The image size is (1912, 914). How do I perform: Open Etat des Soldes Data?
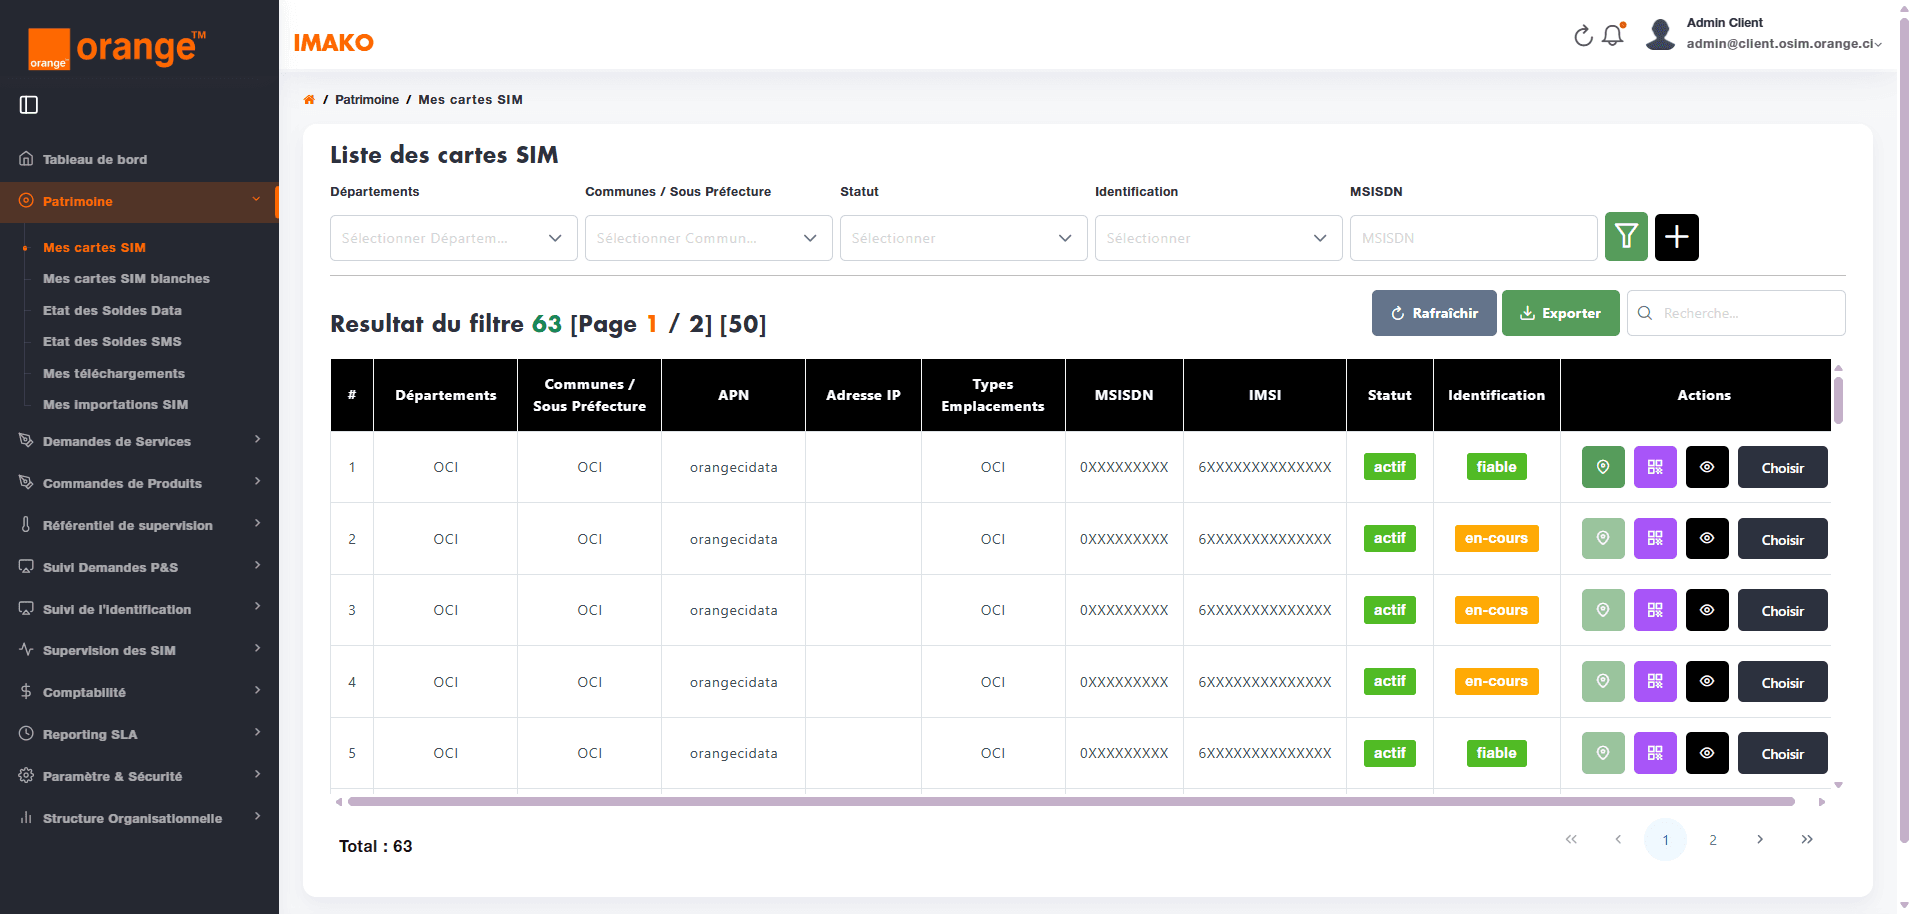coord(112,311)
